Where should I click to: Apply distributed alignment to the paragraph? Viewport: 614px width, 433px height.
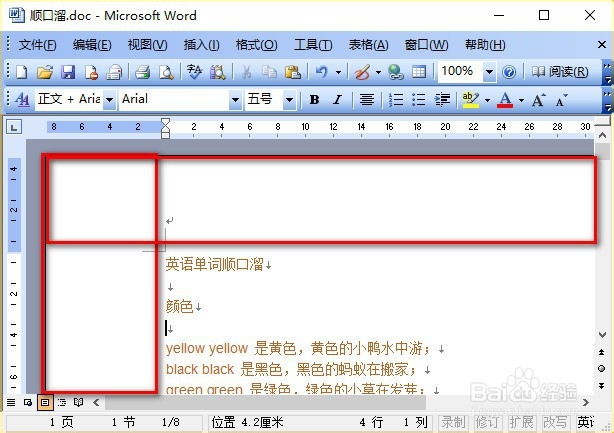(x=367, y=99)
